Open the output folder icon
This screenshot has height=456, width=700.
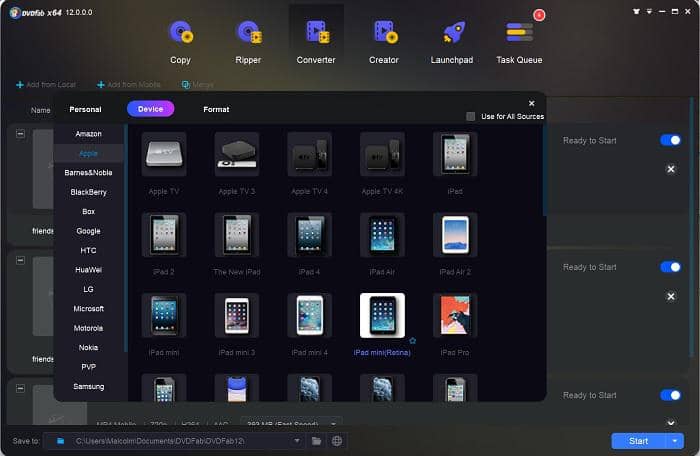pyautogui.click(x=317, y=441)
